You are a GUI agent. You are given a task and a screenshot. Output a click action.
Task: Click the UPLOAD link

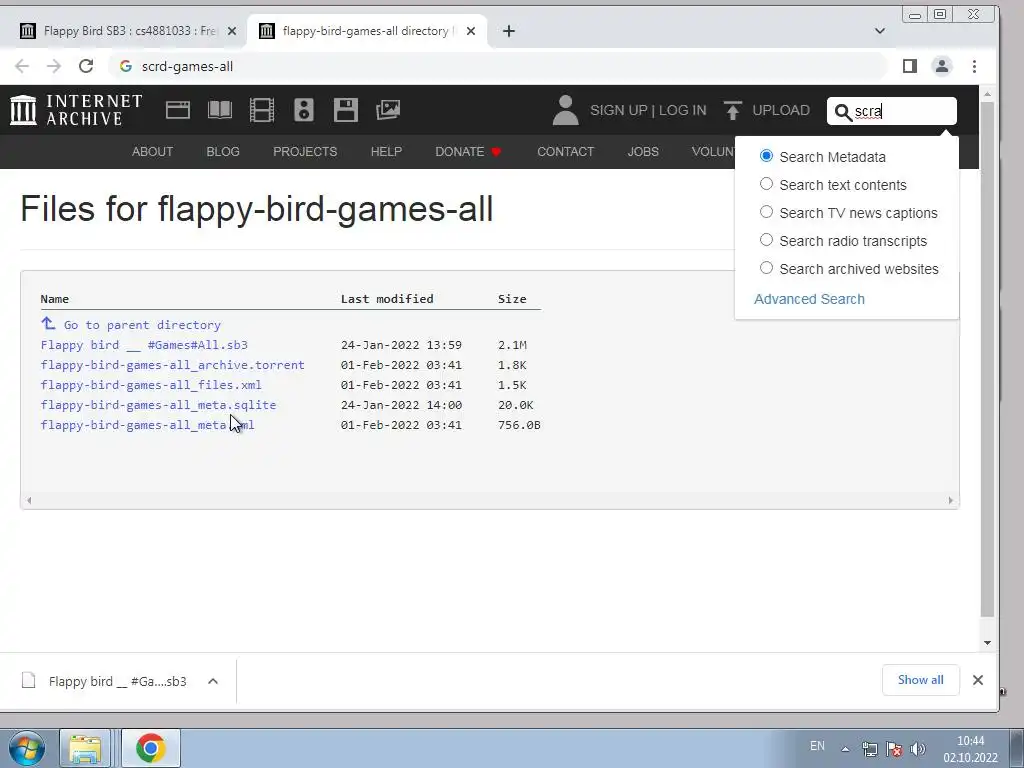(781, 110)
